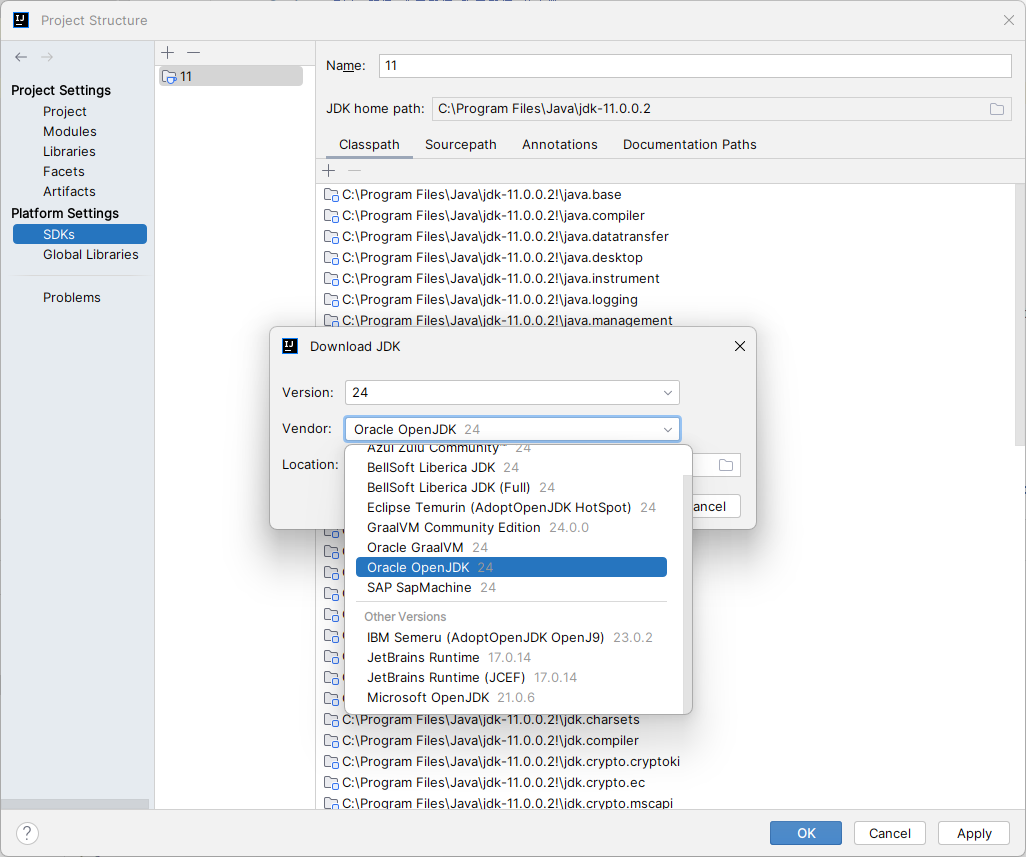Choose GraalVM Community Edition 24.0.0
1026x857 pixels.
click(511, 527)
